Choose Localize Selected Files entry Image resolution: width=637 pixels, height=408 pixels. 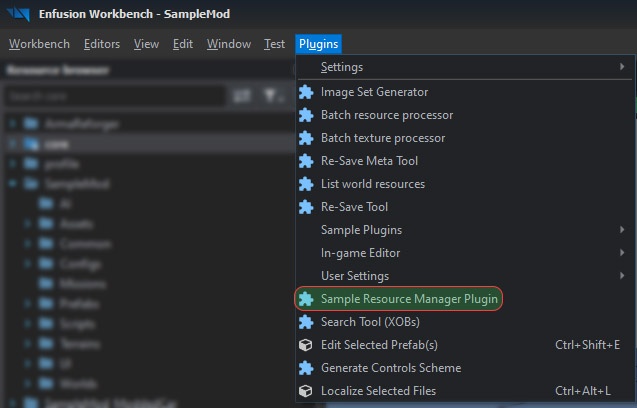[x=378, y=391]
